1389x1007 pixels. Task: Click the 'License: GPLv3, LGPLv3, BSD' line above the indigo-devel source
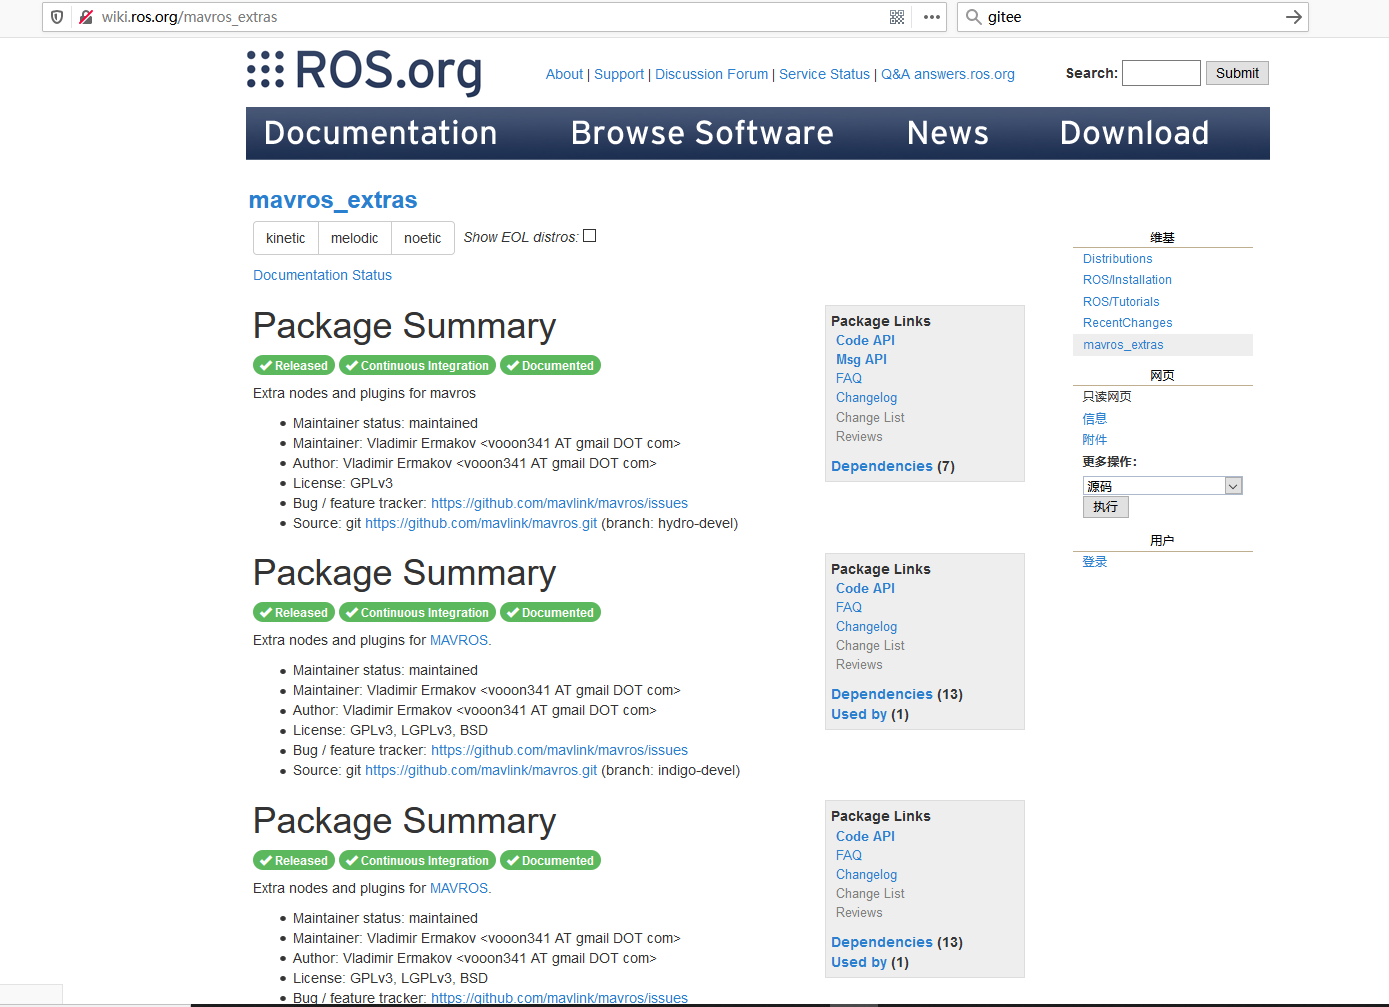point(390,730)
